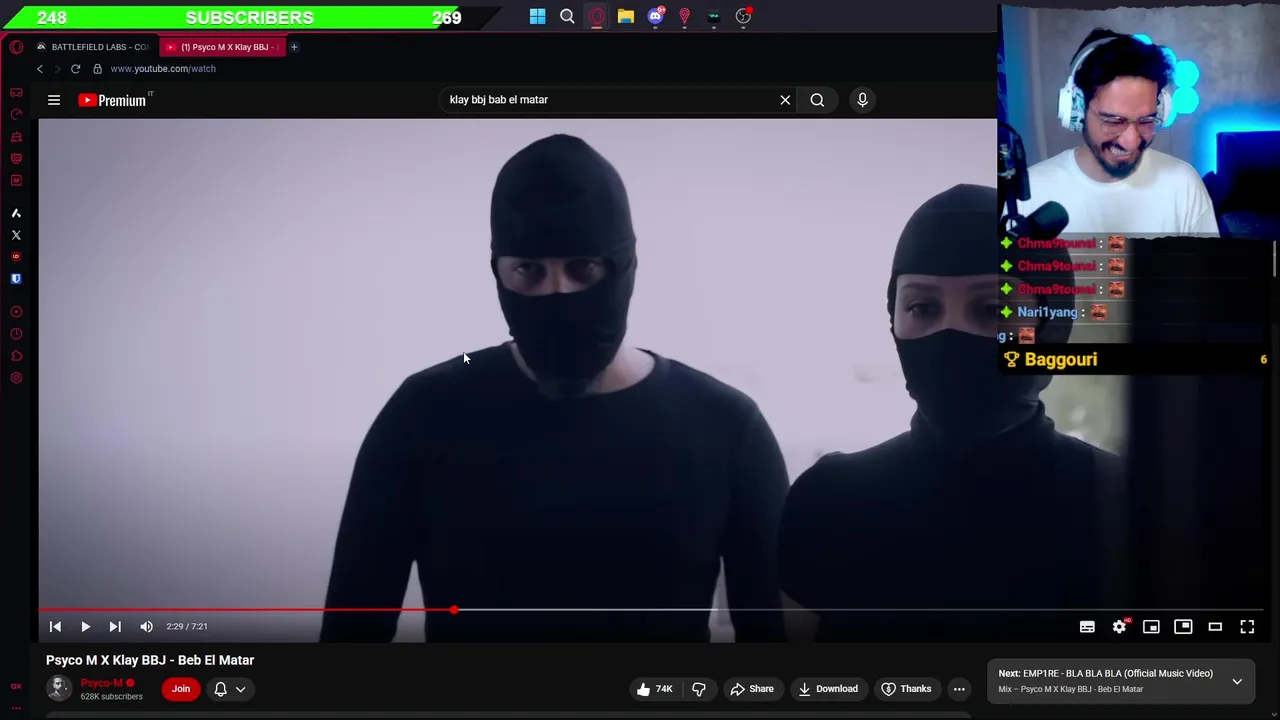Toggle subtitles/closed captions
Image resolution: width=1280 pixels, height=720 pixels.
pos(1087,626)
